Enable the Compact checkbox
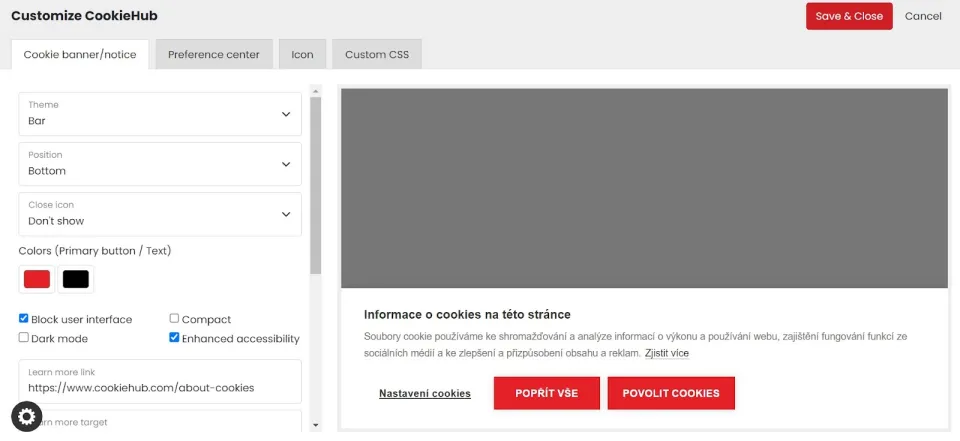The height and width of the screenshot is (441, 960). tap(174, 318)
